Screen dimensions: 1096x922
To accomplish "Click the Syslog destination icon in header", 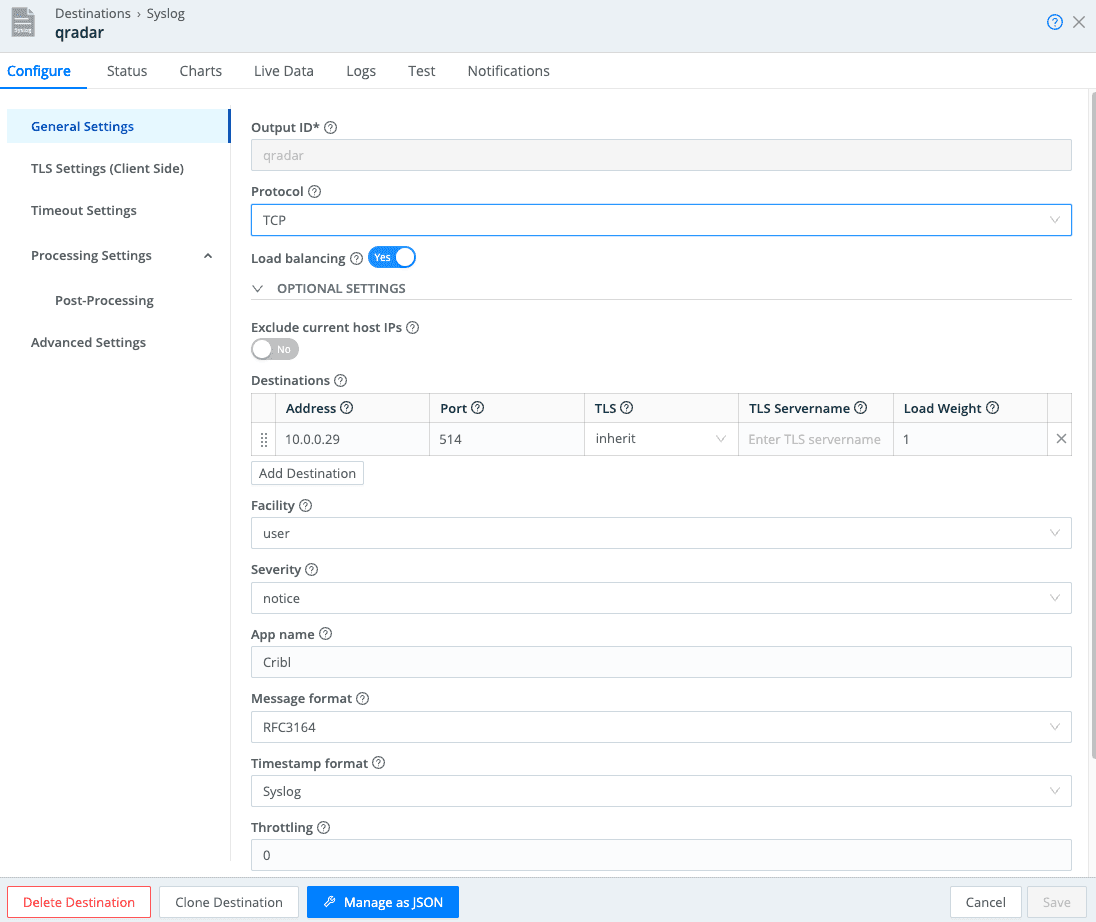I will pyautogui.click(x=23, y=23).
